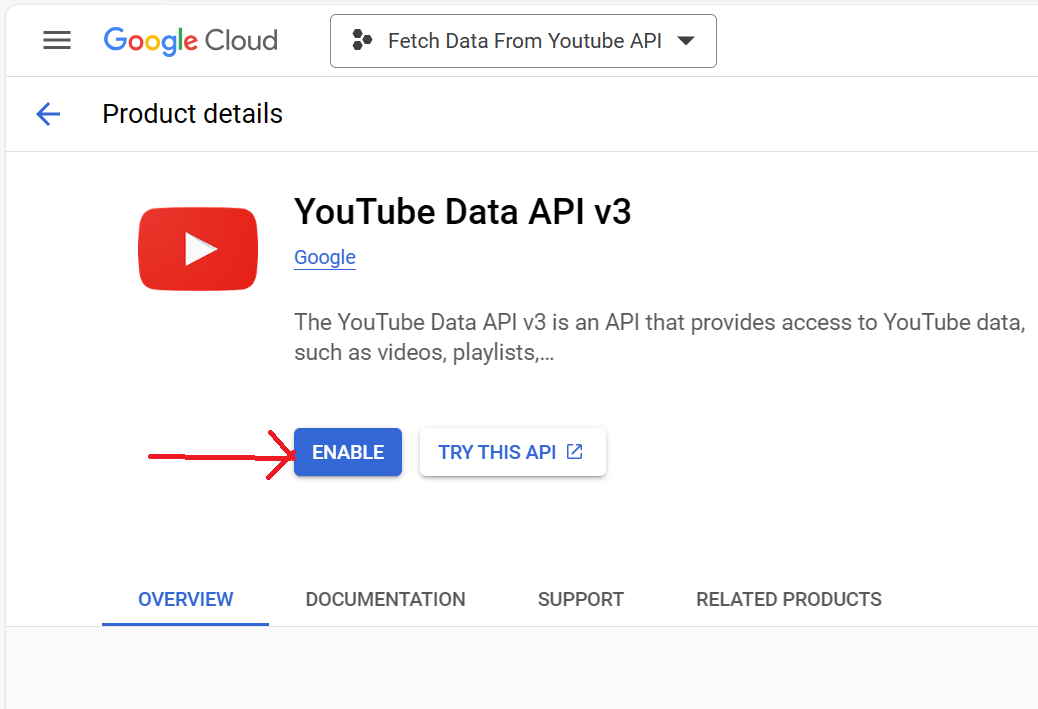Click the external link icon beside Try This API
Image resolution: width=1038 pixels, height=709 pixels.
(x=575, y=452)
